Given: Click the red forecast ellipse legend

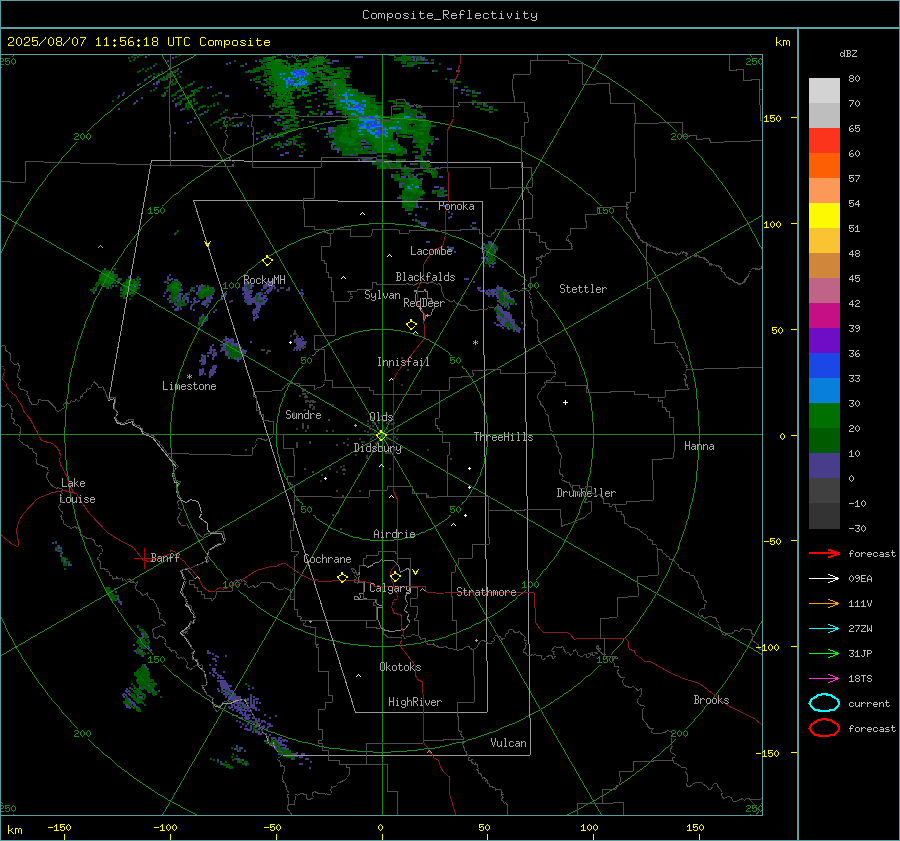Looking at the screenshot, I should (x=824, y=728).
